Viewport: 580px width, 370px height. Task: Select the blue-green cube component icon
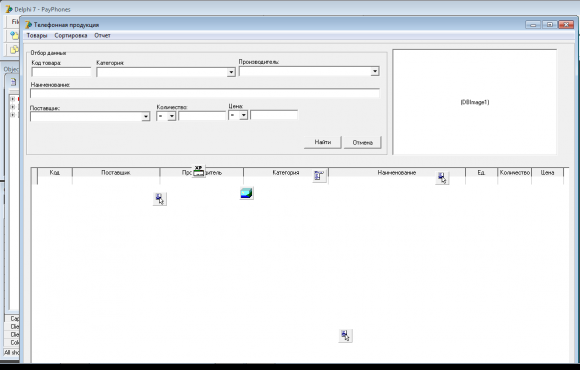pyautogui.click(x=246, y=193)
